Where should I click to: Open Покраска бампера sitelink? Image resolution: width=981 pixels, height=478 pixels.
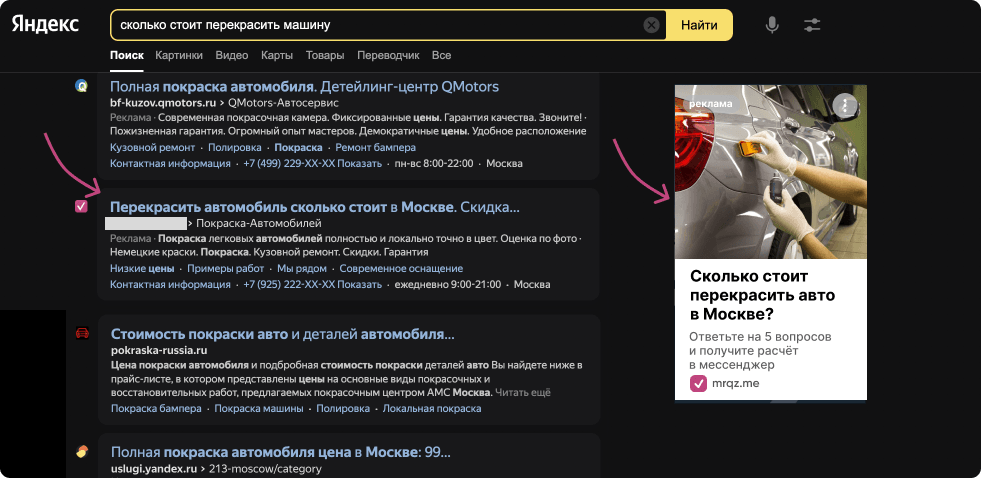pyautogui.click(x=156, y=409)
